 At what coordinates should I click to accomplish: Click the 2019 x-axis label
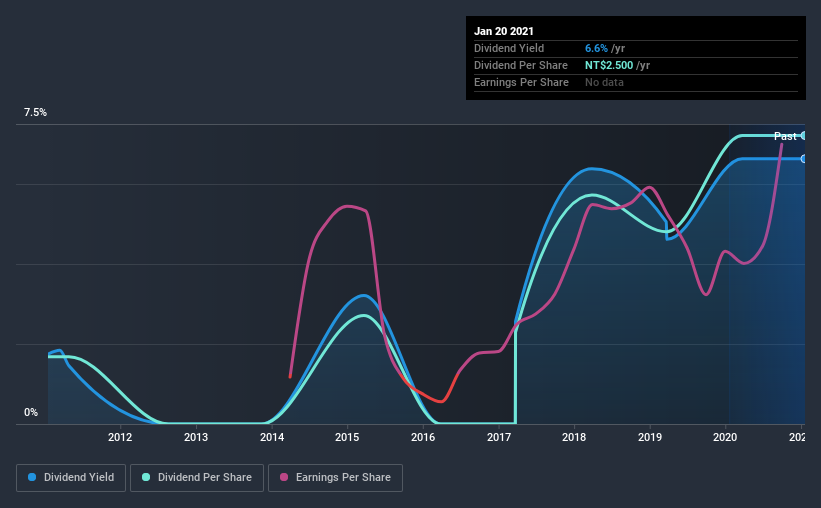(650, 437)
